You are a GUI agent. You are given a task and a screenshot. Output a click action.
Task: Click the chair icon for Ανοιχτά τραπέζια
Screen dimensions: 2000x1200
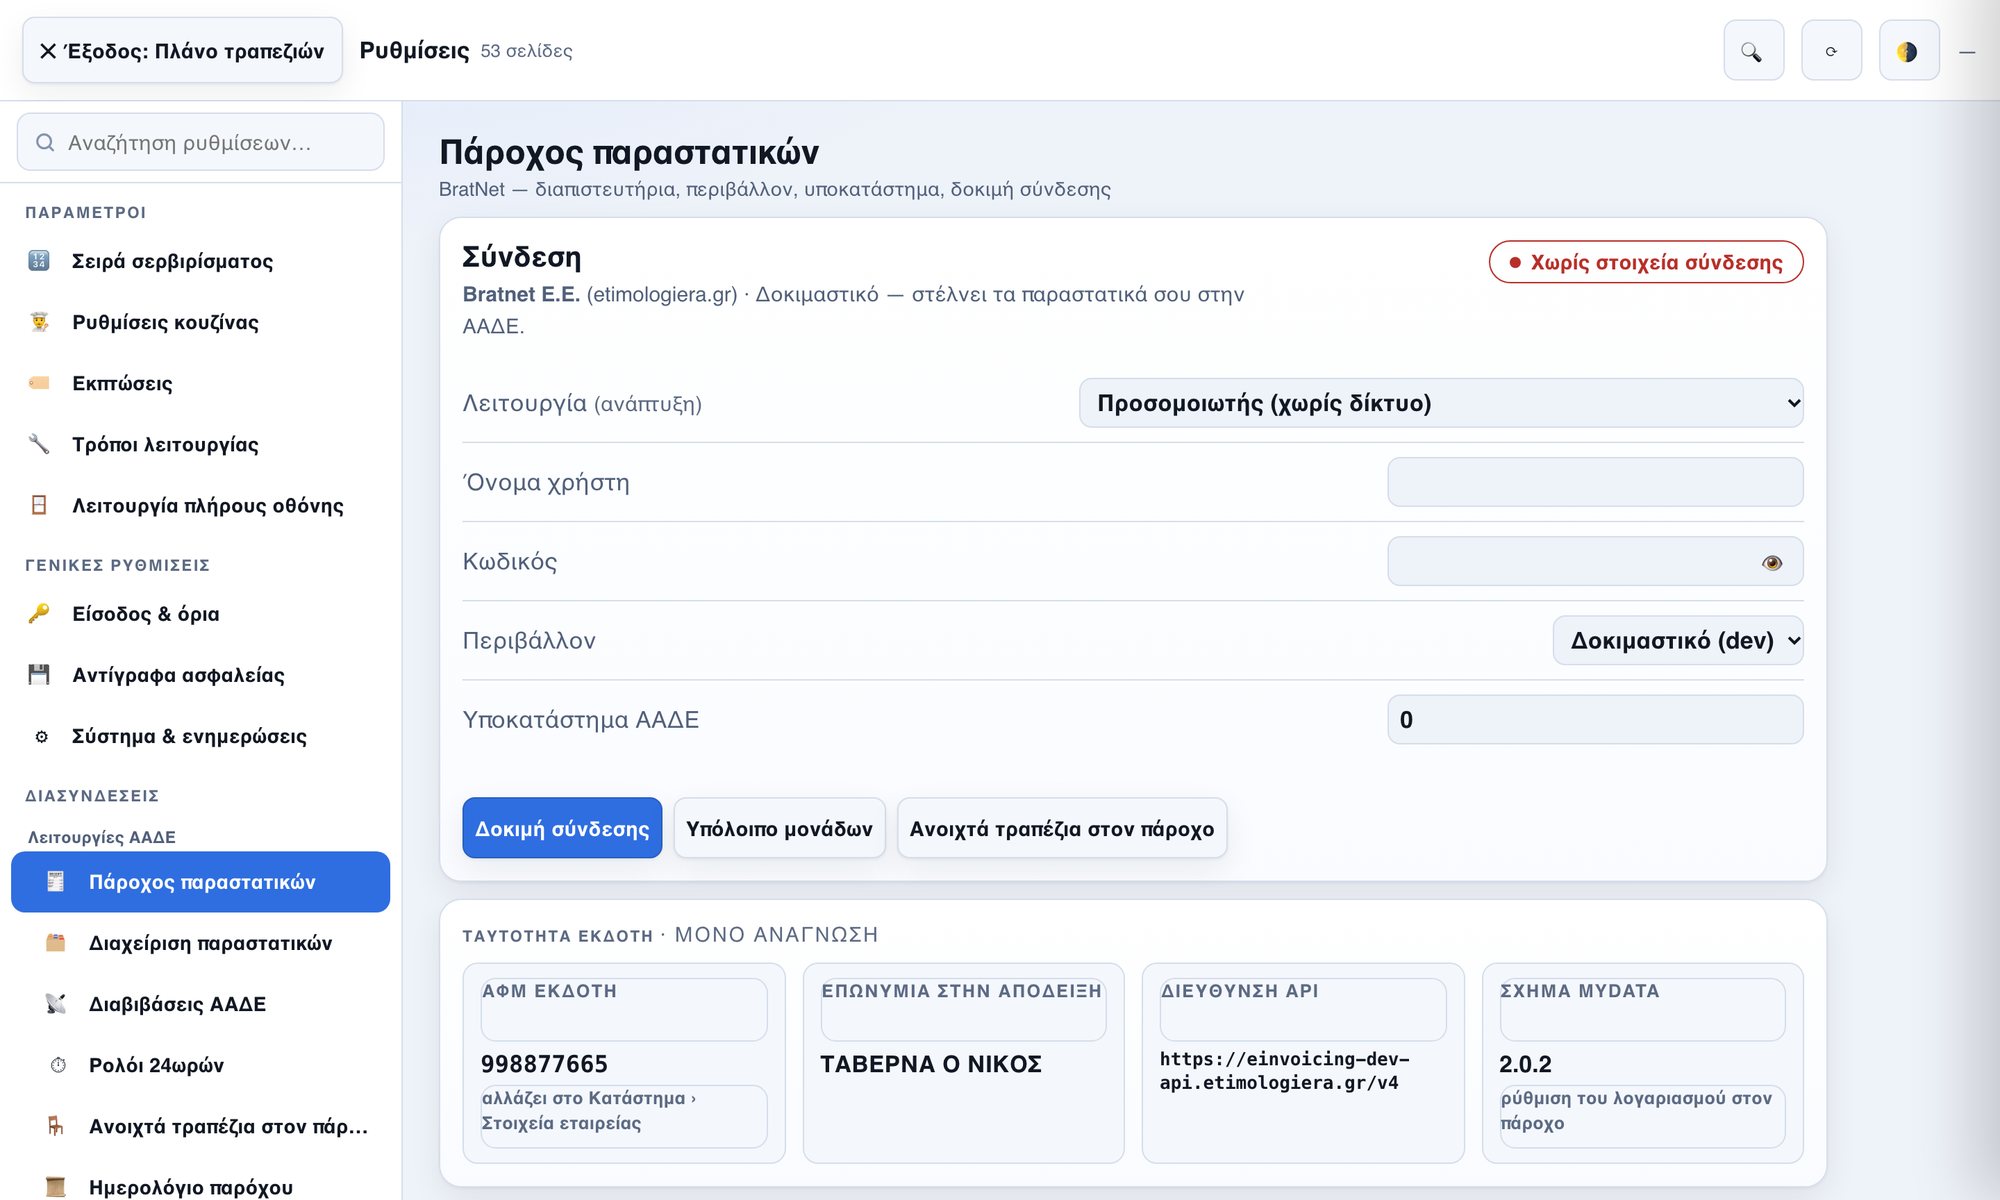(56, 1126)
